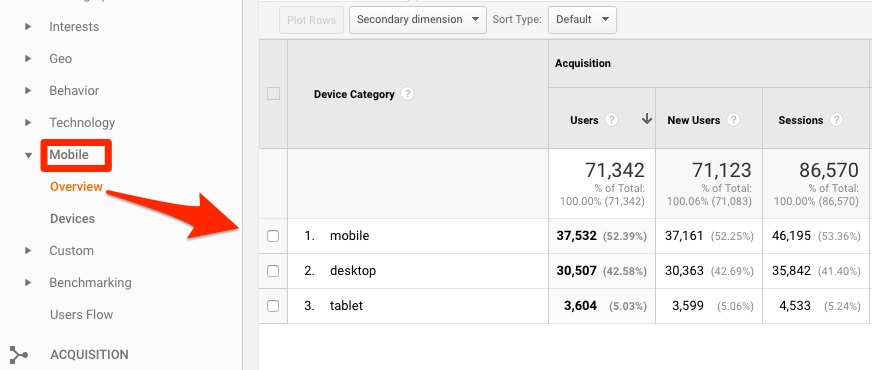Open the Behavior menu item
872x370 pixels.
click(x=74, y=91)
